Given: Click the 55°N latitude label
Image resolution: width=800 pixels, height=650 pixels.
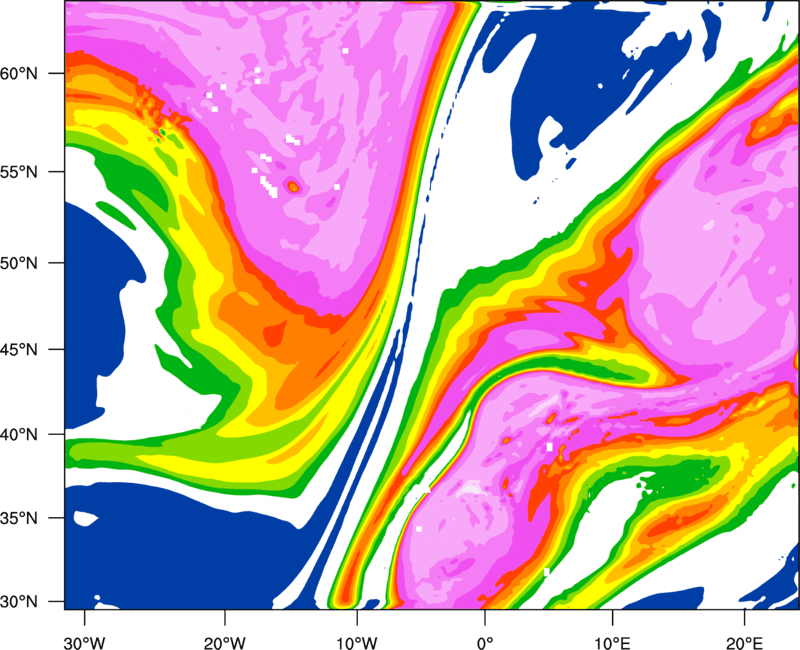Looking at the screenshot, I should (19, 172).
